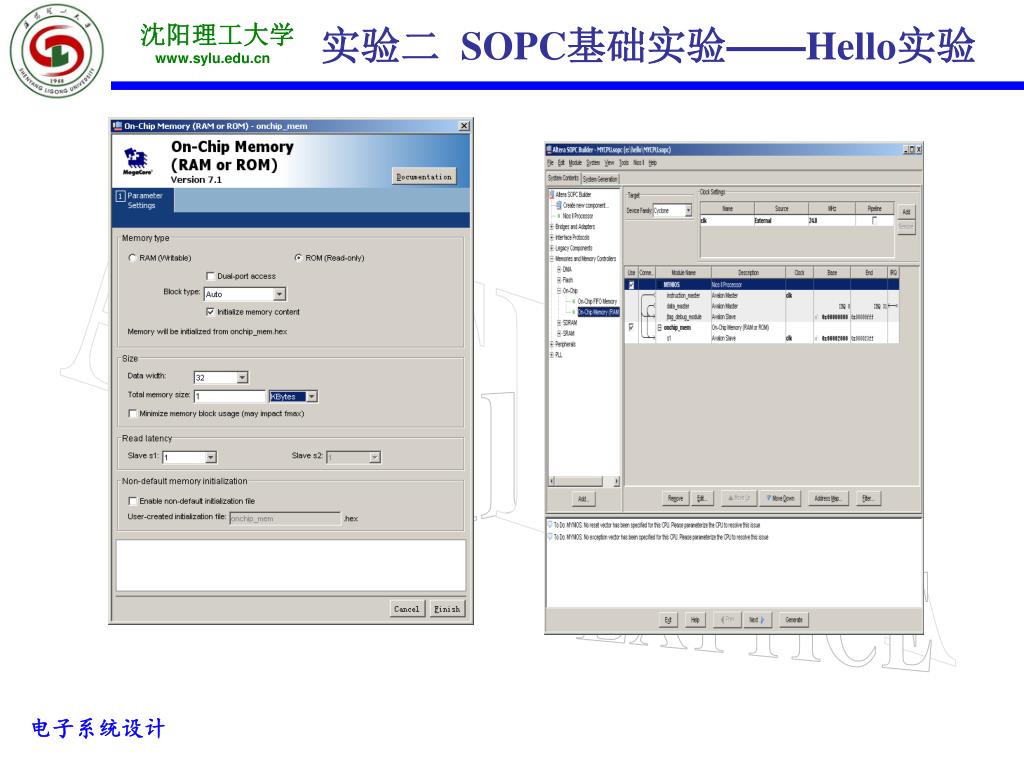The height and width of the screenshot is (768, 1024).
Task: Enable non-default initialization file checkbox
Action: click(x=133, y=501)
